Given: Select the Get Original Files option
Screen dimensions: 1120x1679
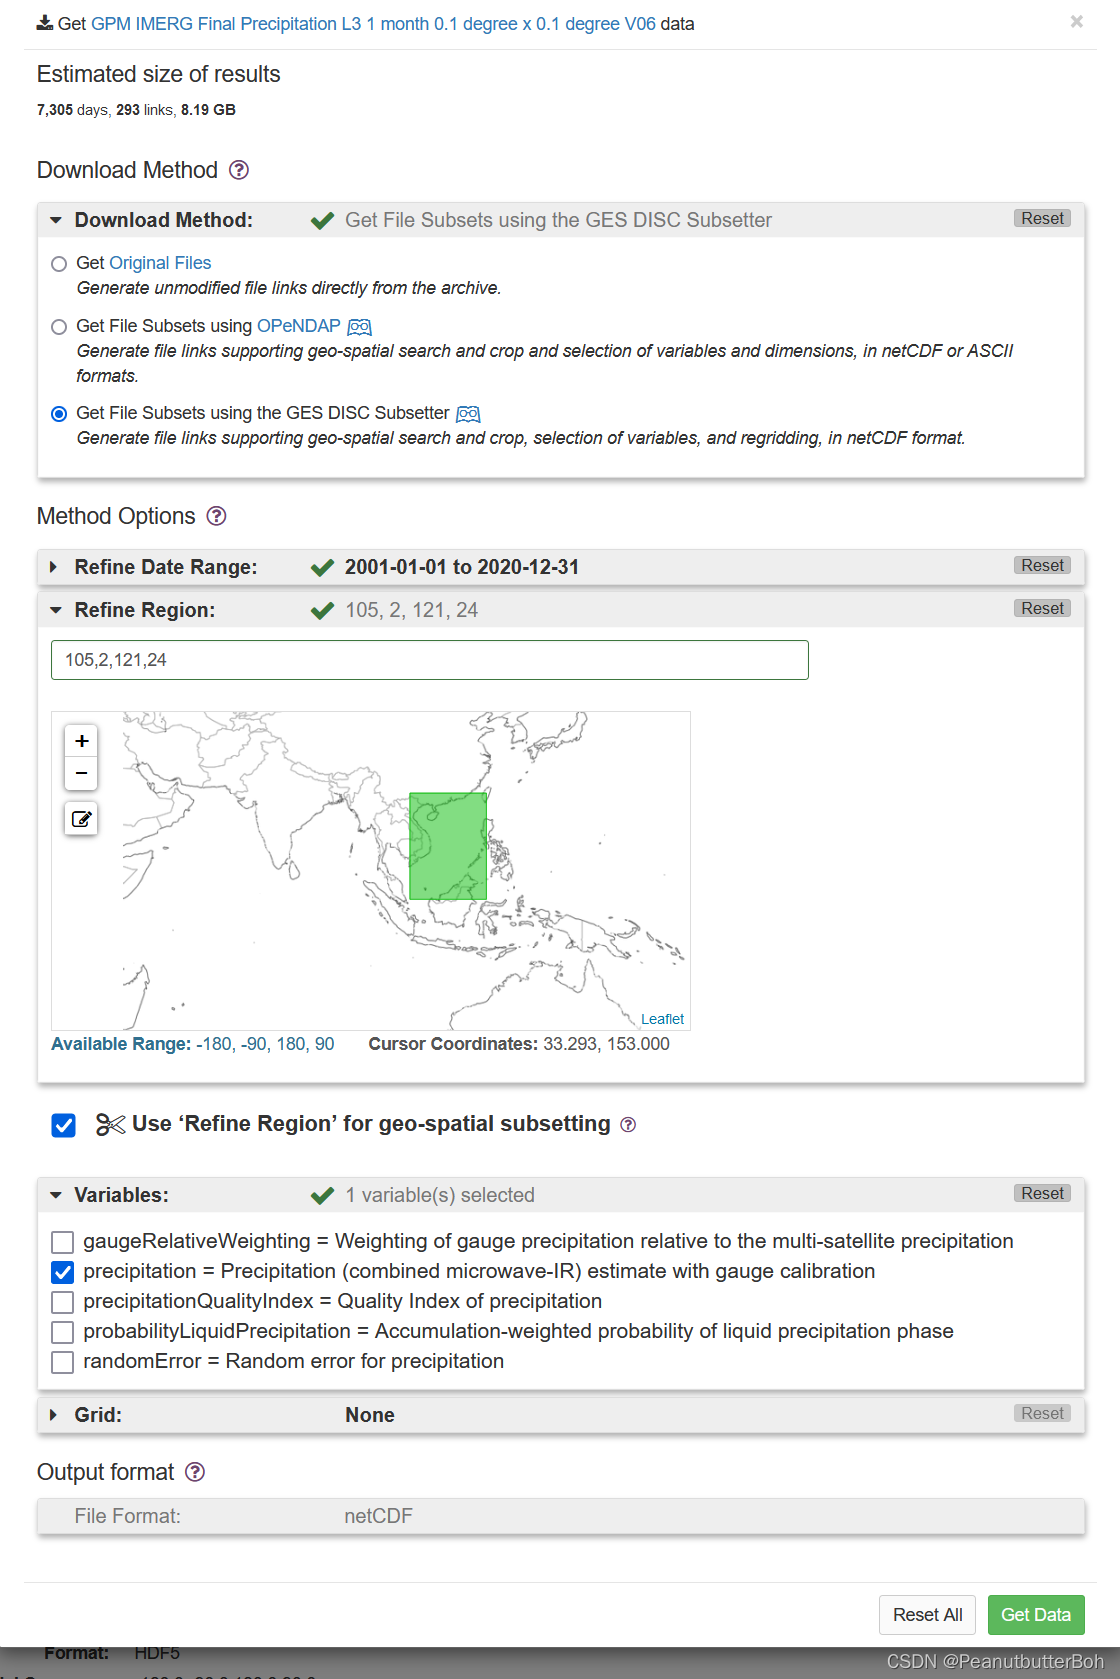Looking at the screenshot, I should [x=59, y=263].
